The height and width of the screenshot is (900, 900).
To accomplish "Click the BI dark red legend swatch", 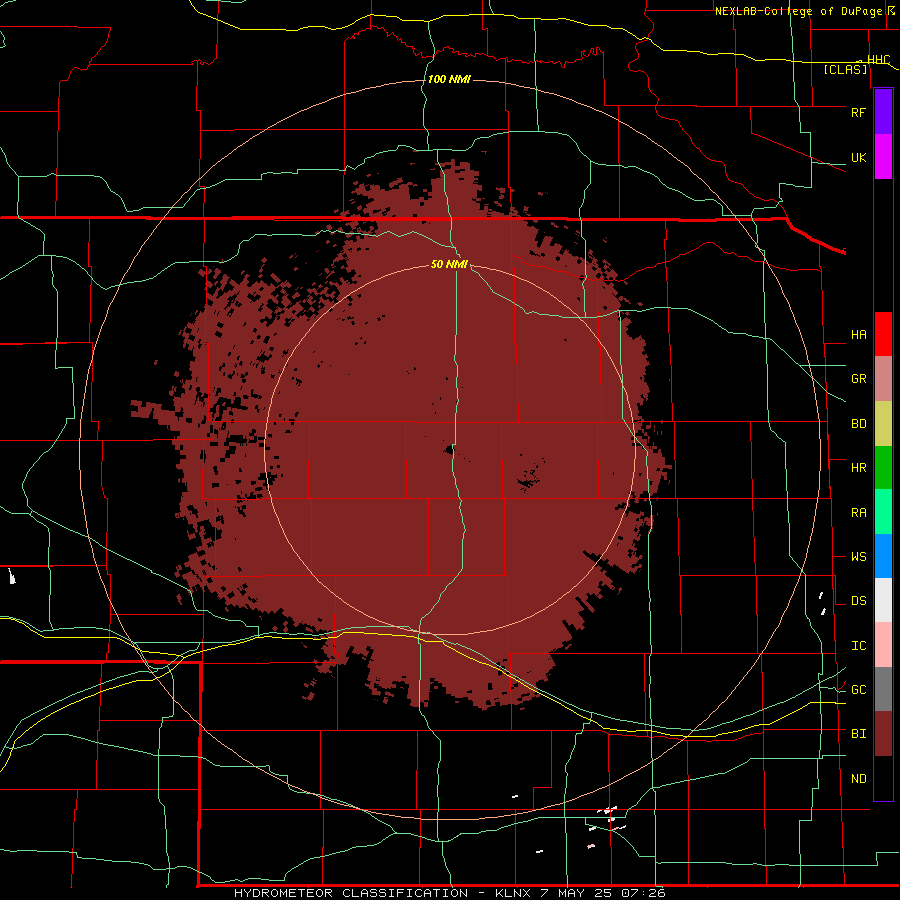I will (883, 734).
